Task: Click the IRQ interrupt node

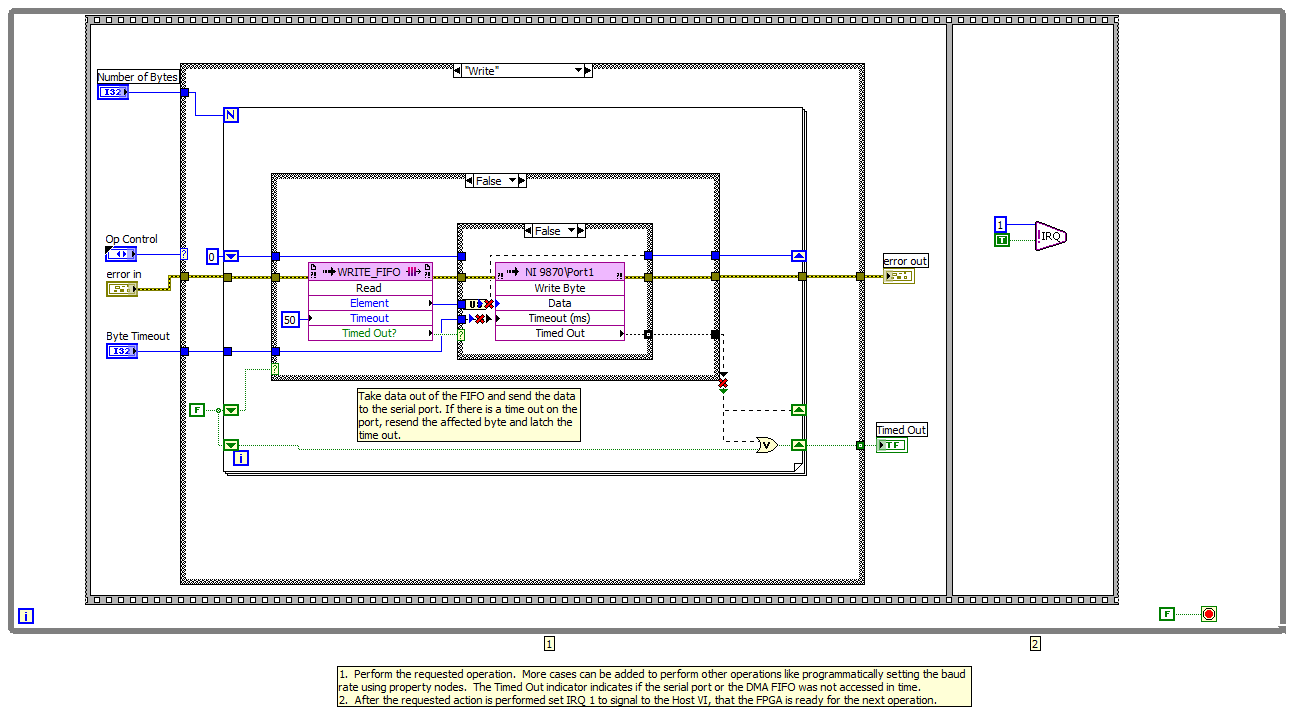Action: click(1051, 236)
